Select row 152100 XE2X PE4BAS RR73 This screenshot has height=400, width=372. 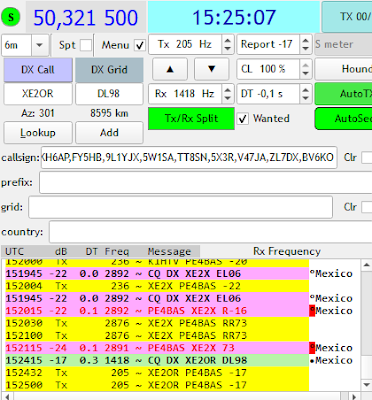[157, 336]
